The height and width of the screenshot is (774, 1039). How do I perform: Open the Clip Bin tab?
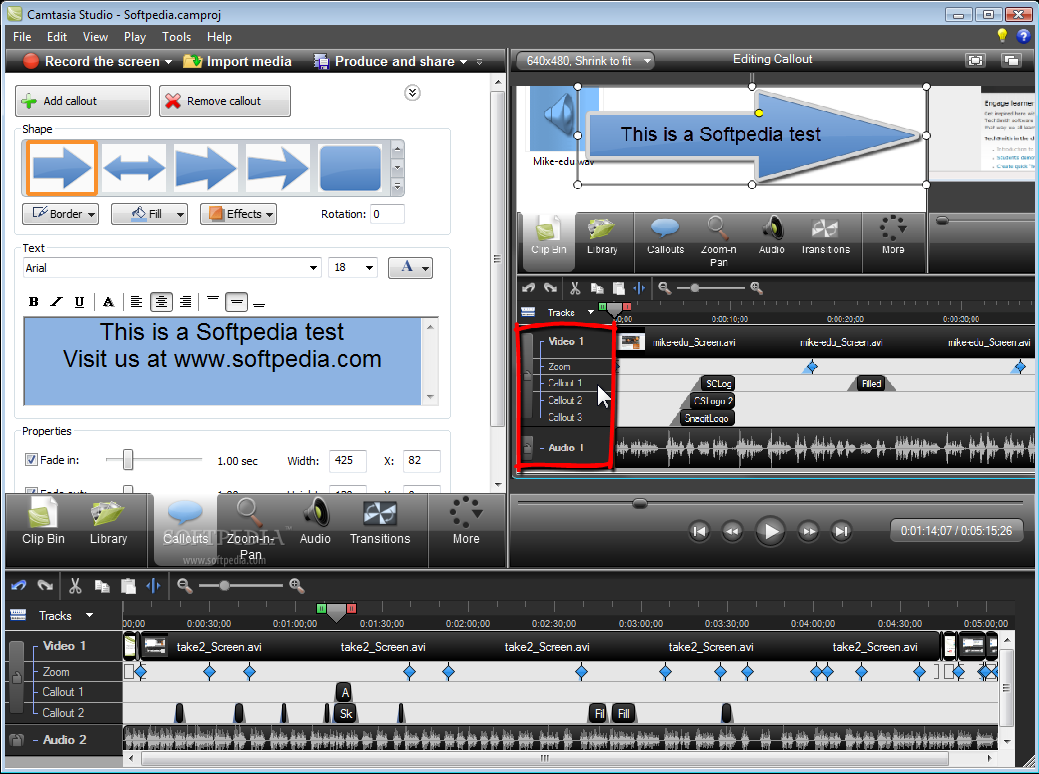43,524
